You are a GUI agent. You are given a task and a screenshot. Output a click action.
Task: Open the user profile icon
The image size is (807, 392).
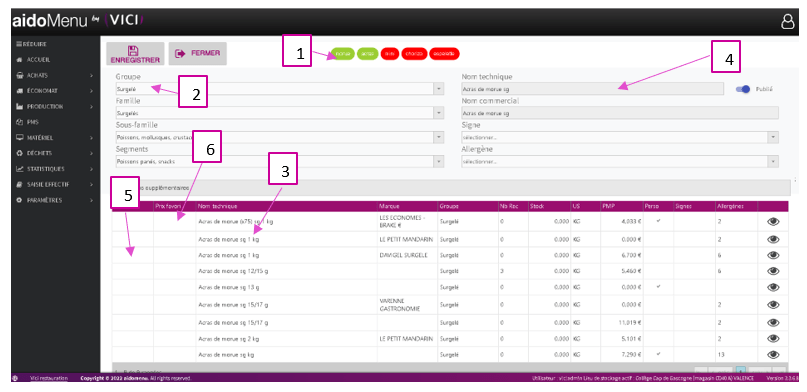787,22
